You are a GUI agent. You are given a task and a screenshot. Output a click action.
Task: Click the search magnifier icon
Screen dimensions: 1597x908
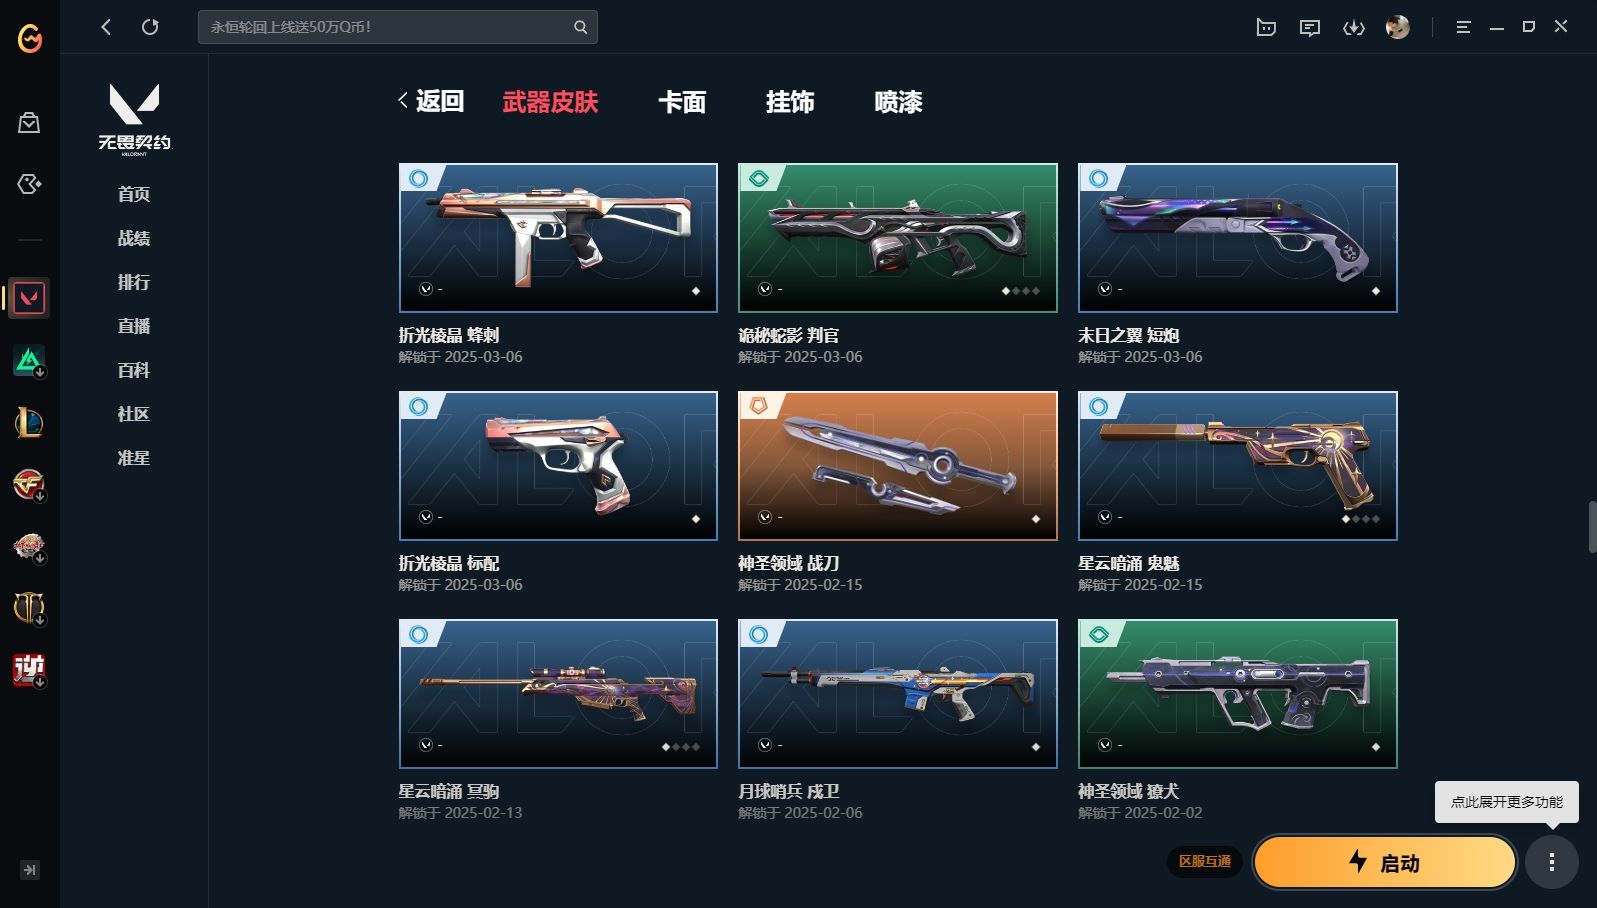(x=580, y=27)
